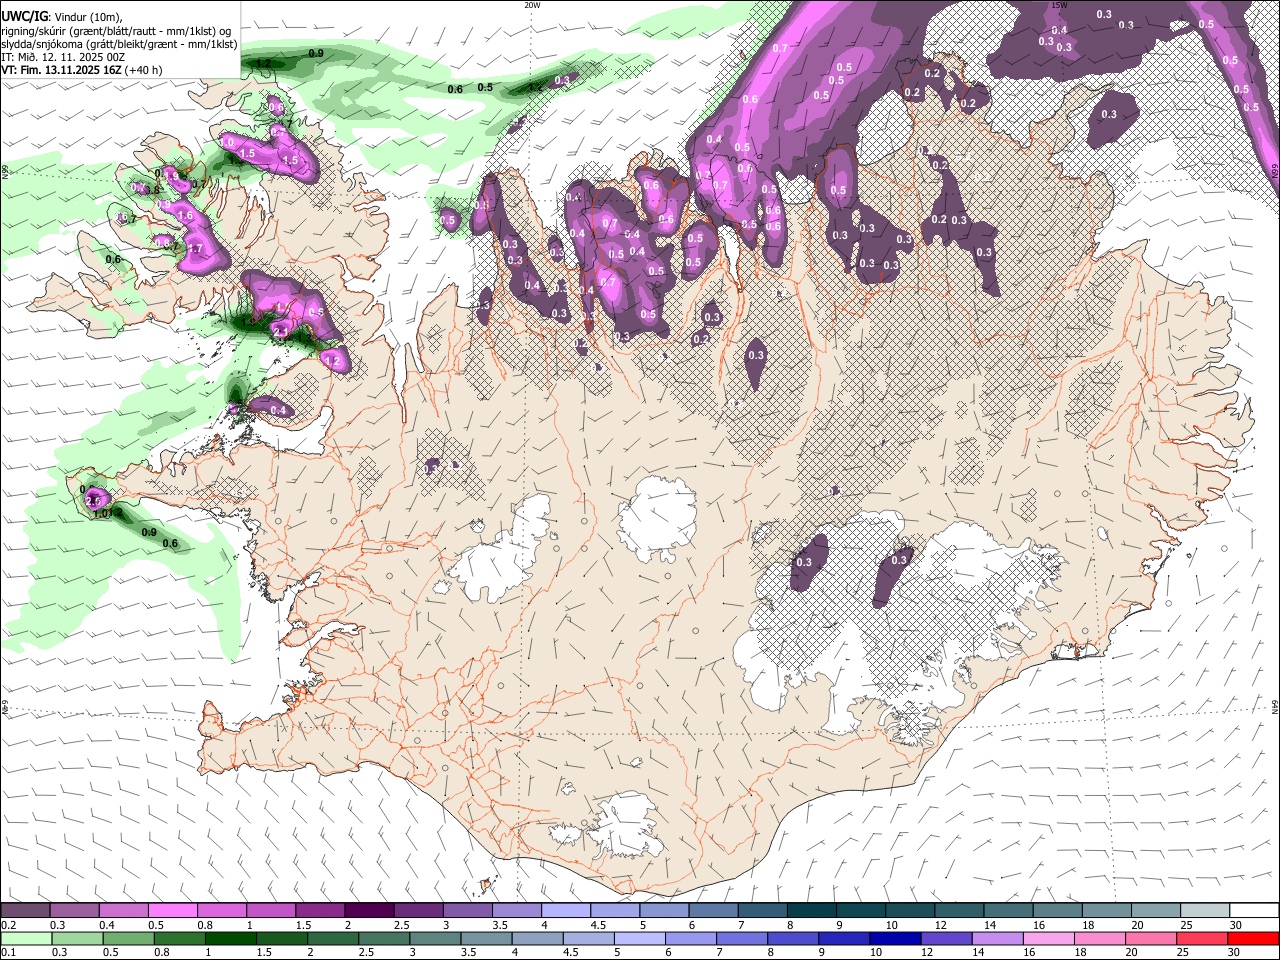
Task: Pick upper scale swatch between 25 and 30
Action: (x=1203, y=911)
